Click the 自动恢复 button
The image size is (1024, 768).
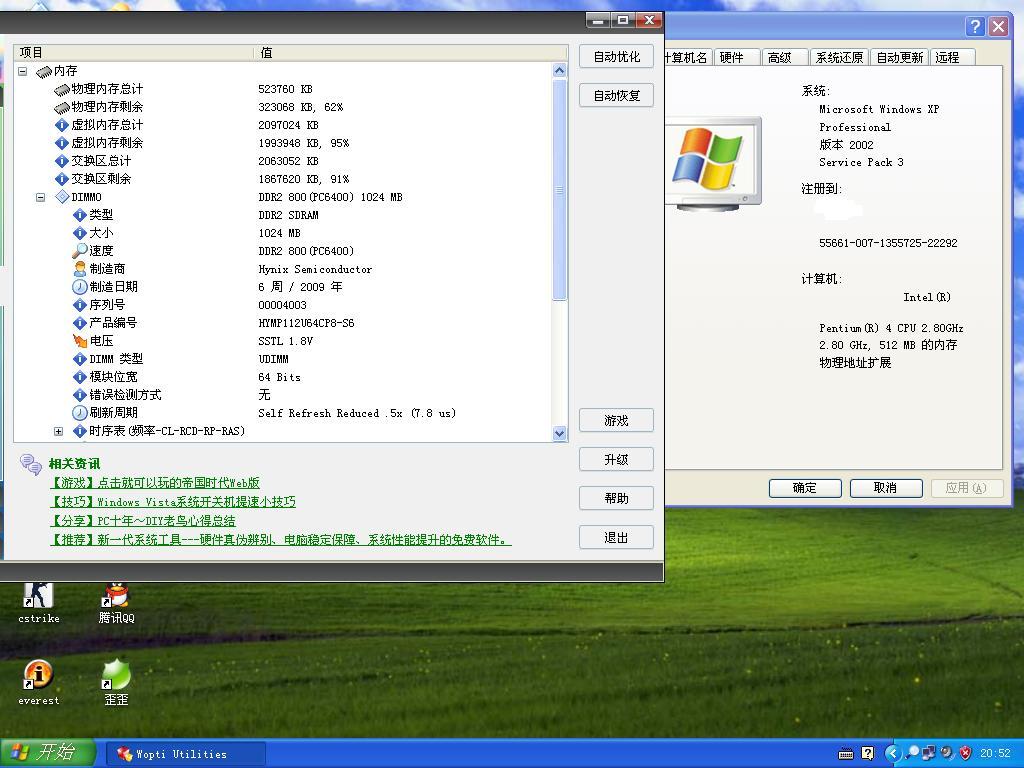[x=616, y=96]
